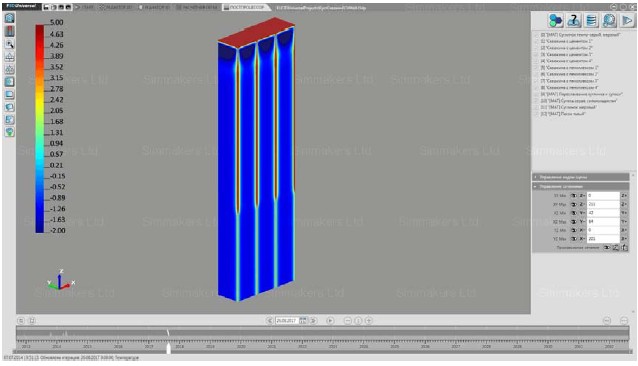638x366 pixels.
Task: Click the color scale legend toggle icon
Action: pyautogui.click(x=9, y=31)
